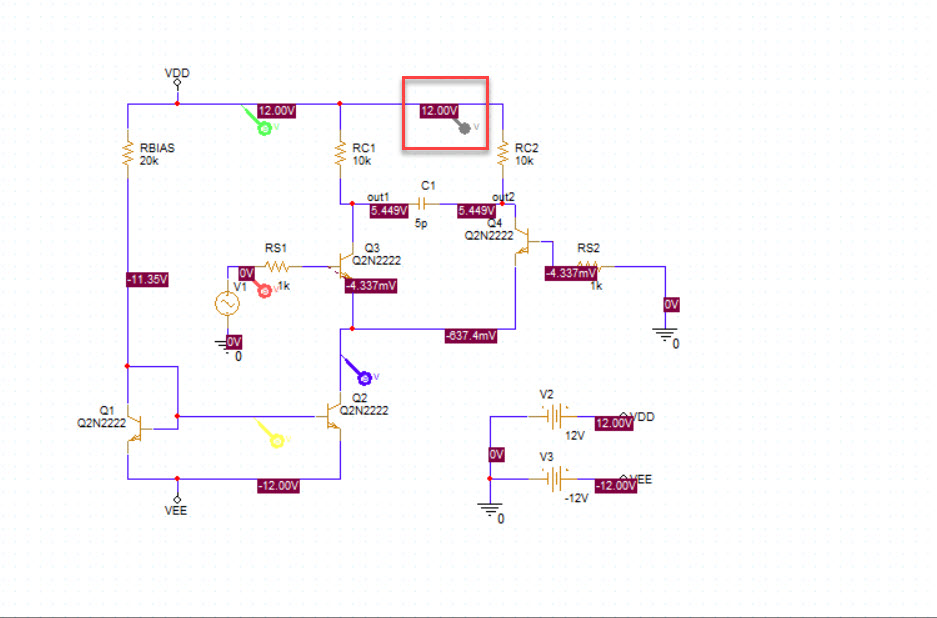Select the gray voltage probe in red box
The image size is (937, 618).
click(x=464, y=127)
